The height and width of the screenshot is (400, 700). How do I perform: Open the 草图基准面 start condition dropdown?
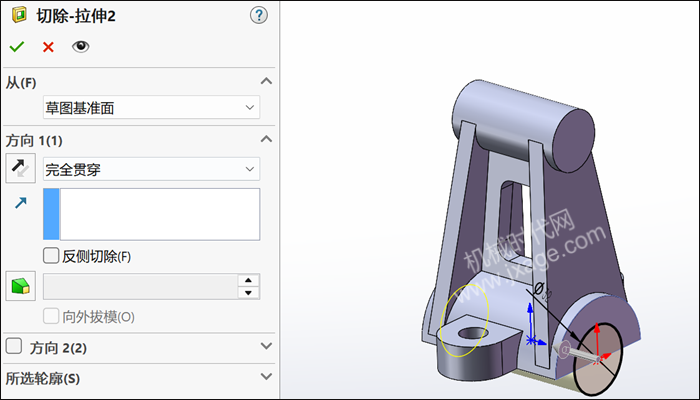(x=150, y=107)
